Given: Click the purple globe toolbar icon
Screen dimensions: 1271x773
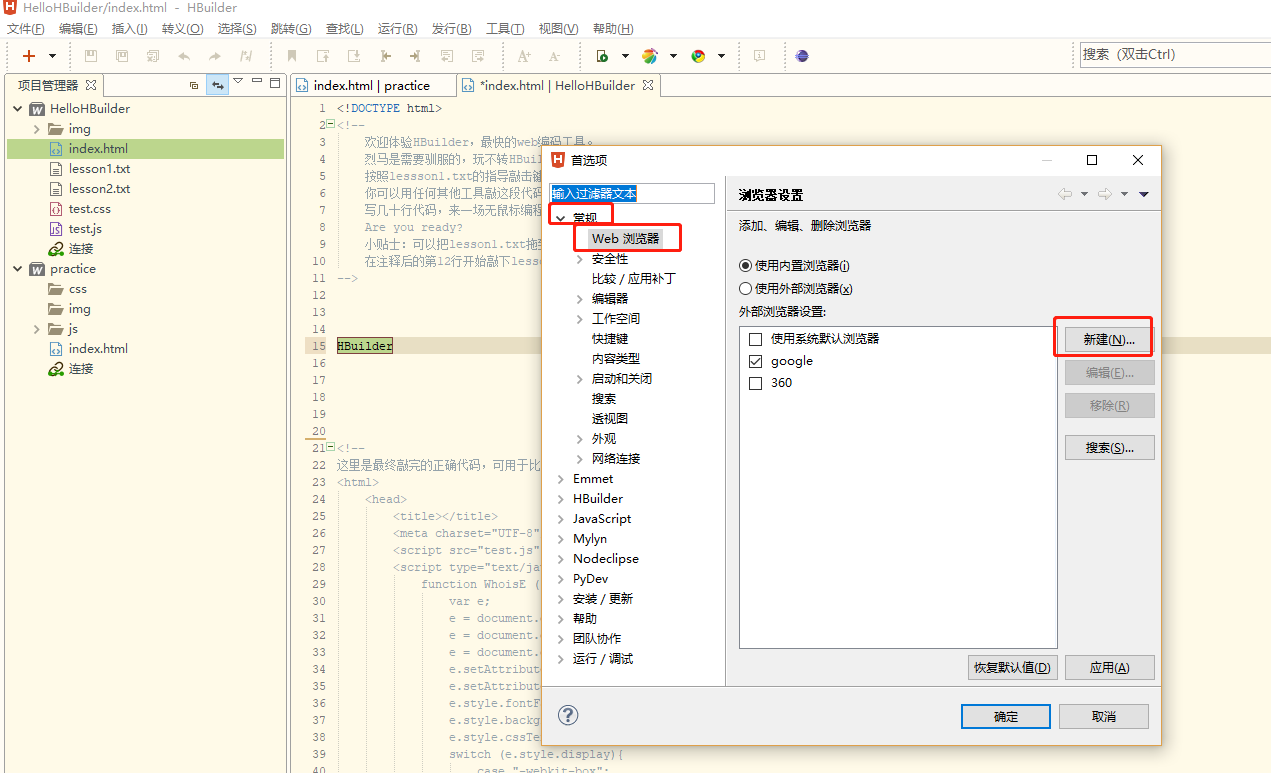Looking at the screenshot, I should (x=802, y=56).
